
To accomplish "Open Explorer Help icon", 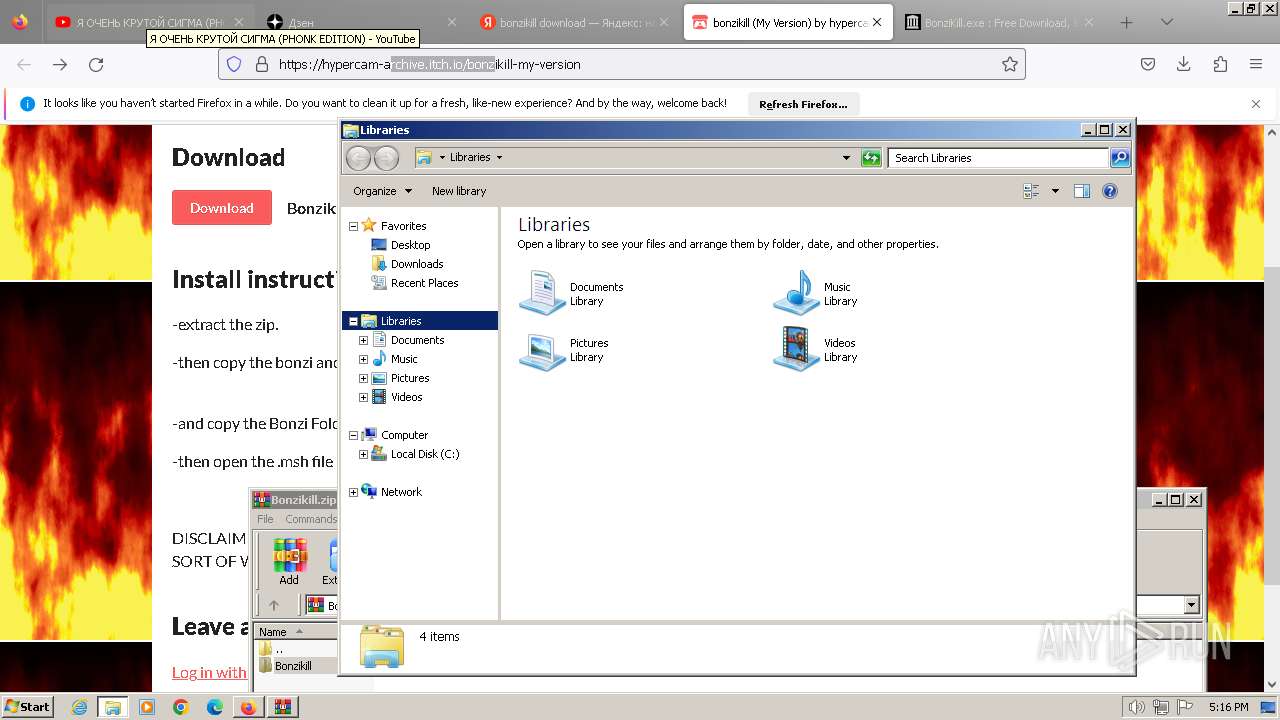I will pos(1109,191).
